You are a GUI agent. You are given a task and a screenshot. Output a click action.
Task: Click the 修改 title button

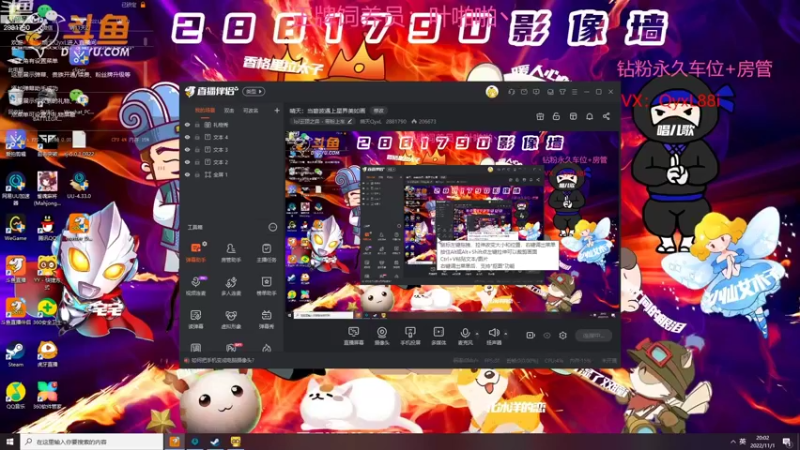(x=378, y=110)
